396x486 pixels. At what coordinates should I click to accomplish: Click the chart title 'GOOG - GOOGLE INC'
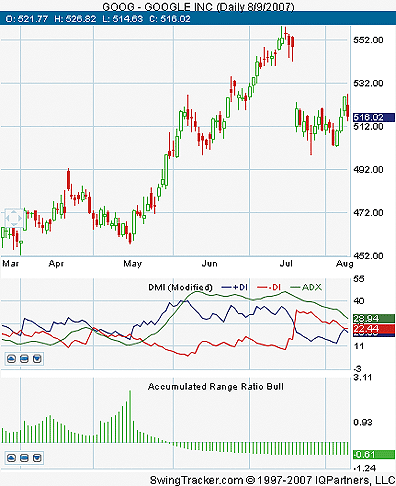pos(159,7)
